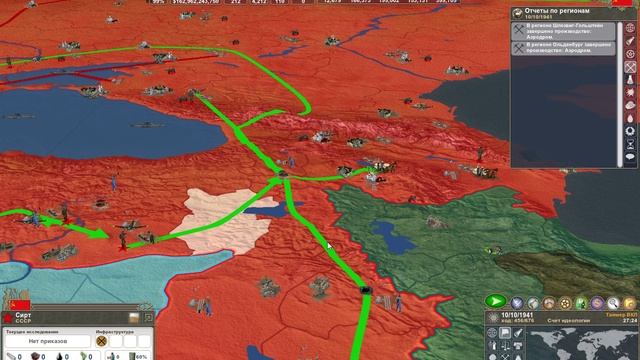Click the reports panel vertical scrollbar
Viewport: 640px width, 360px height.
pyautogui.click(x=620, y=94)
